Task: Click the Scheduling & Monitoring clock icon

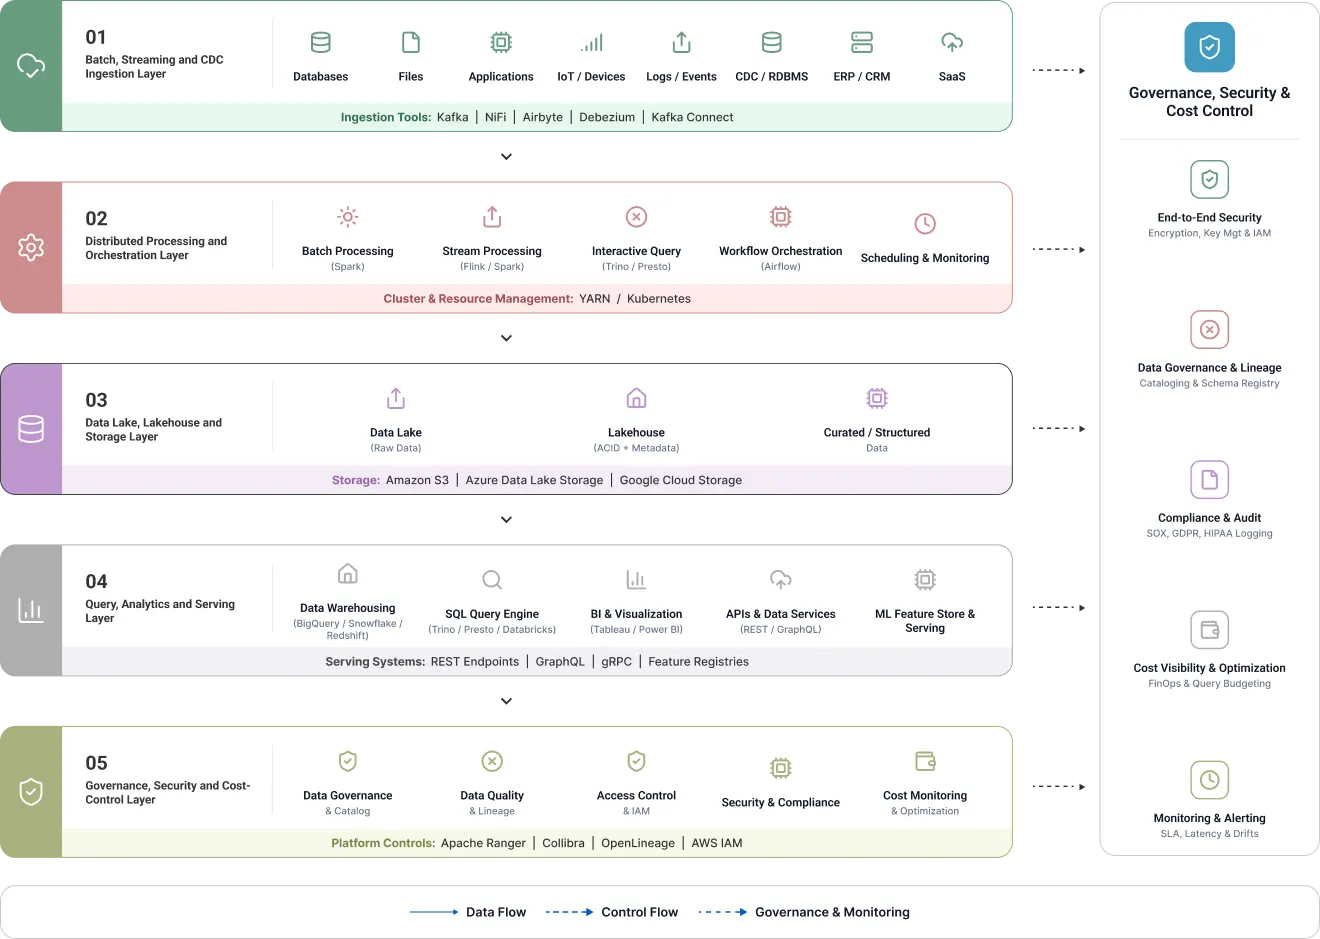Action: pos(925,224)
